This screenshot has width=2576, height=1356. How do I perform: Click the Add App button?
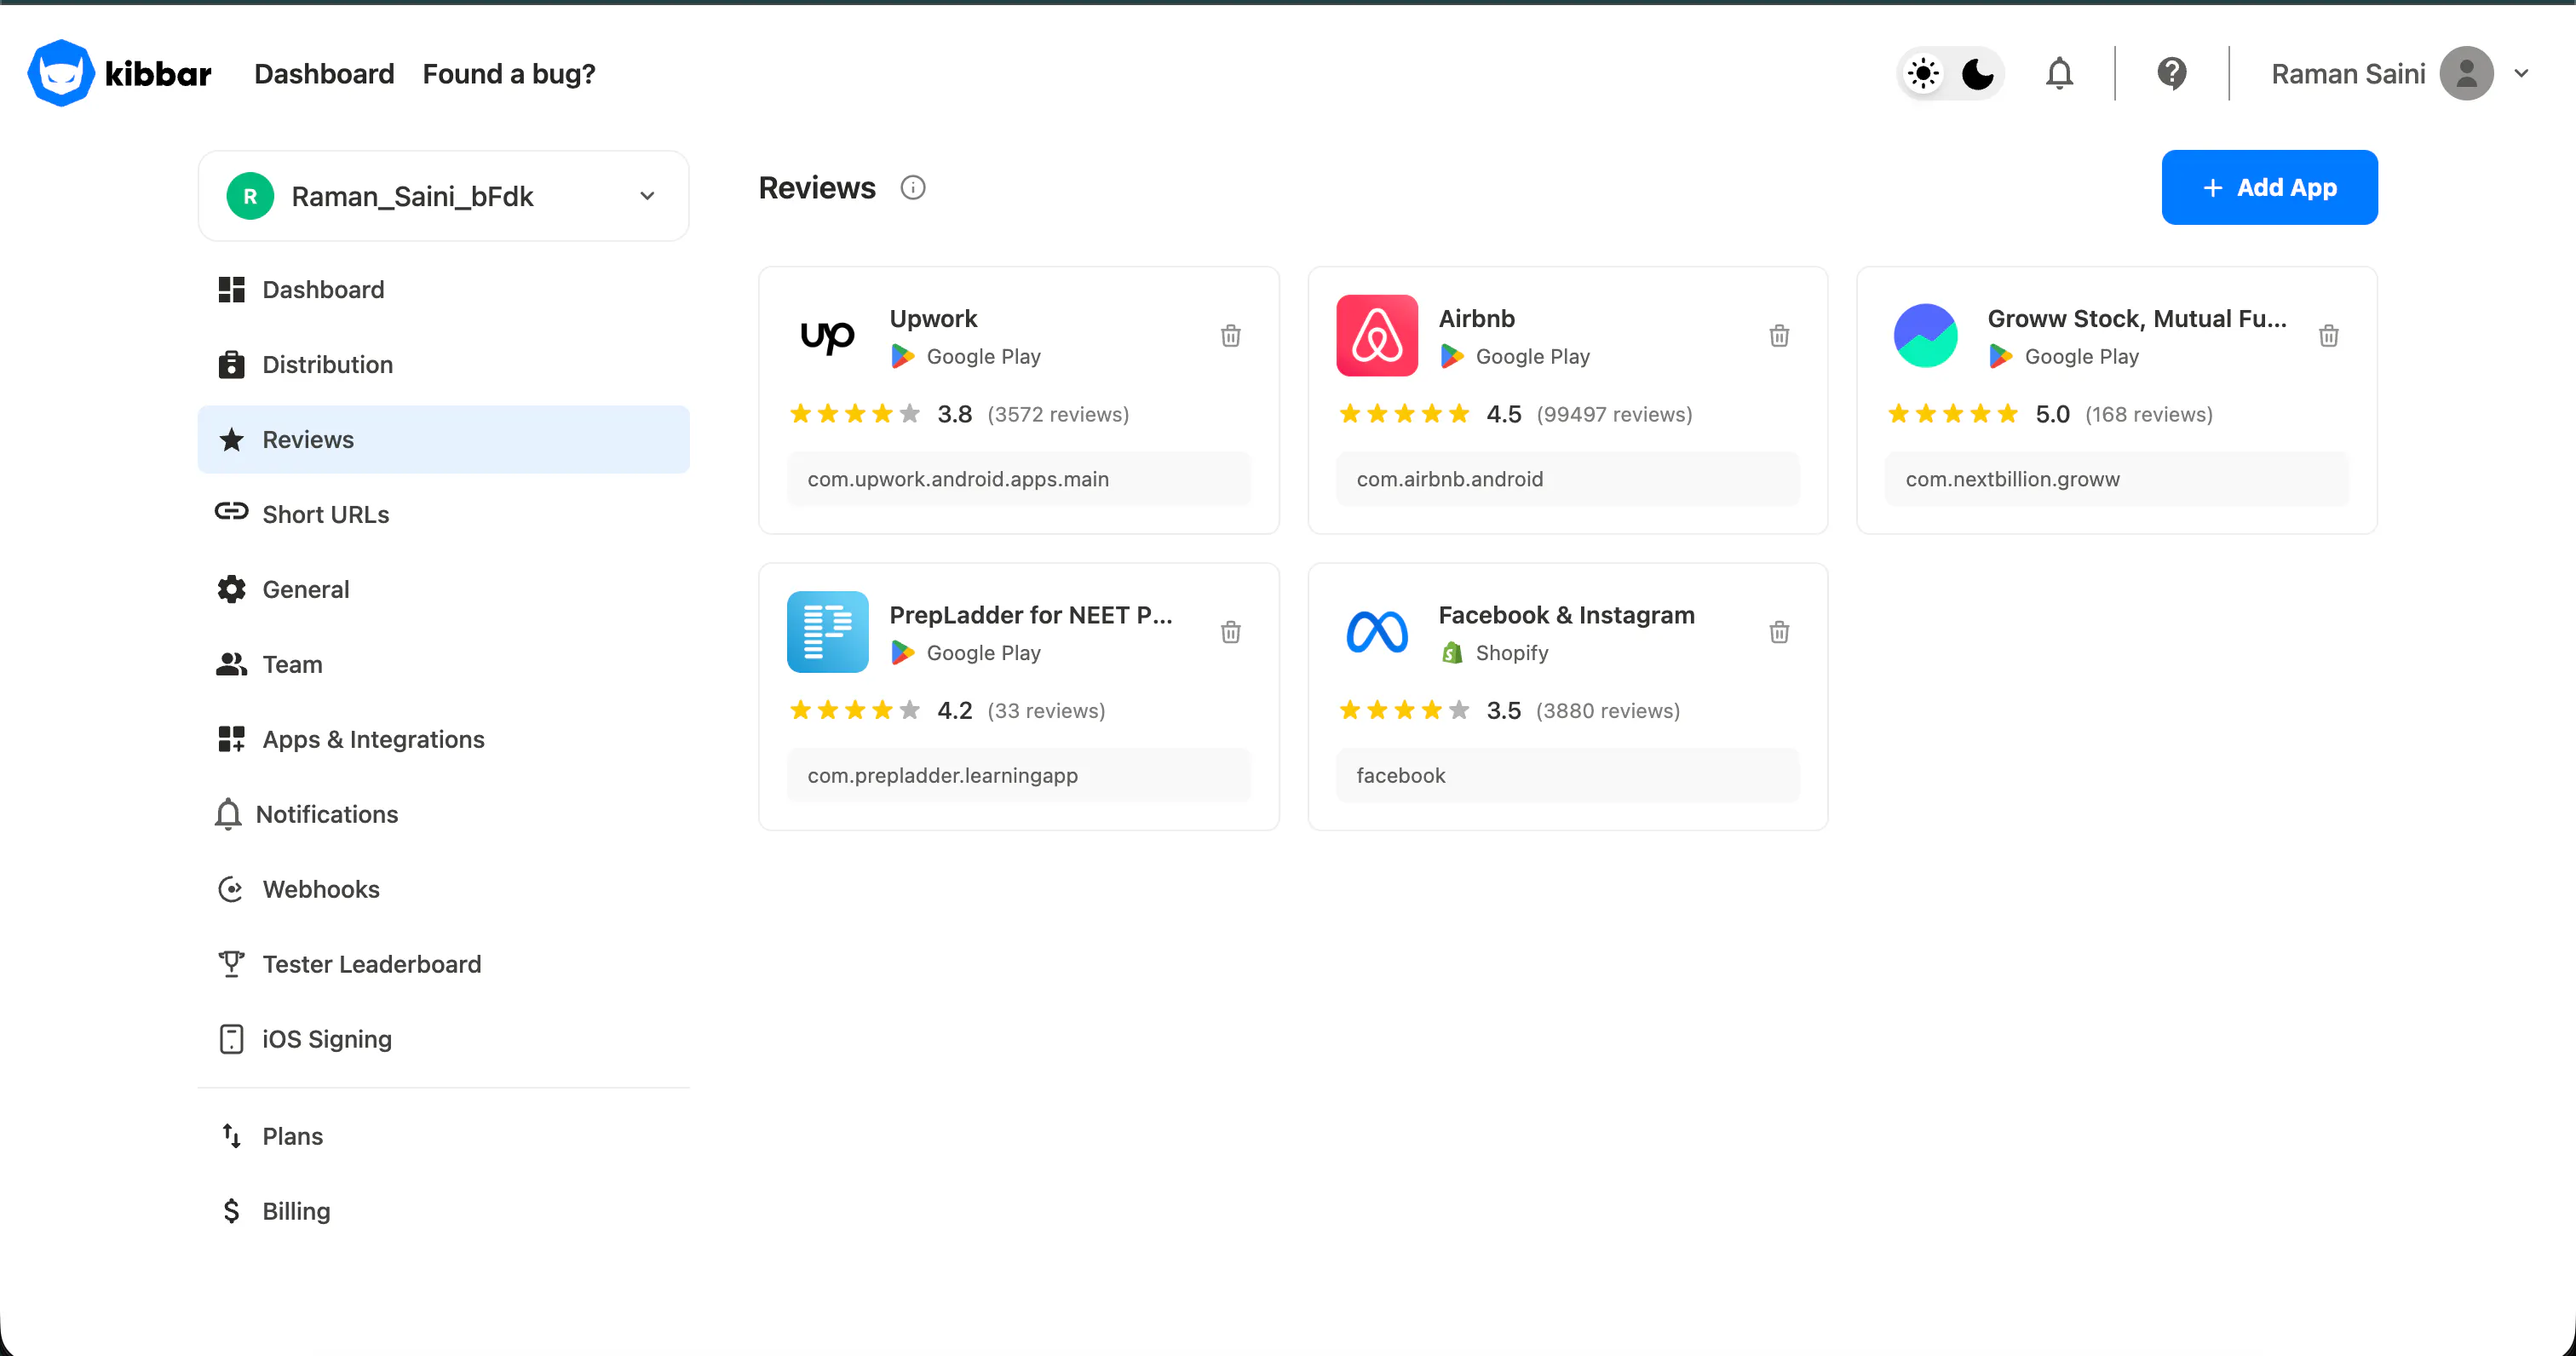click(x=2269, y=187)
